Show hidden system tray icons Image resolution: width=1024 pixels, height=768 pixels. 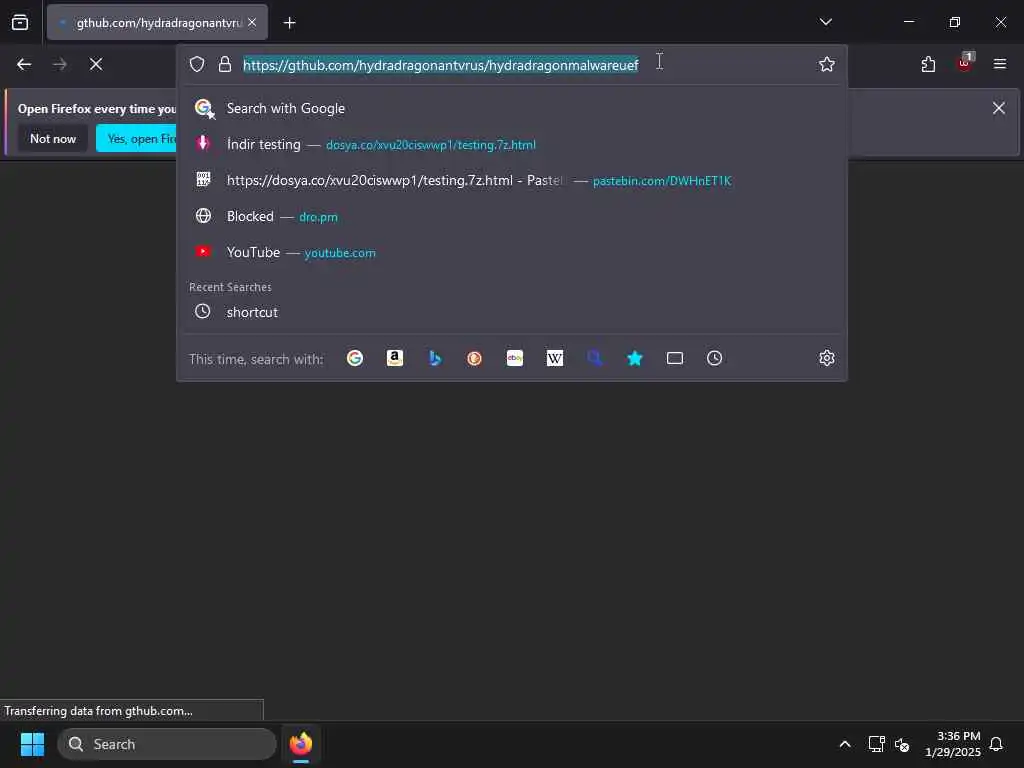[844, 744]
